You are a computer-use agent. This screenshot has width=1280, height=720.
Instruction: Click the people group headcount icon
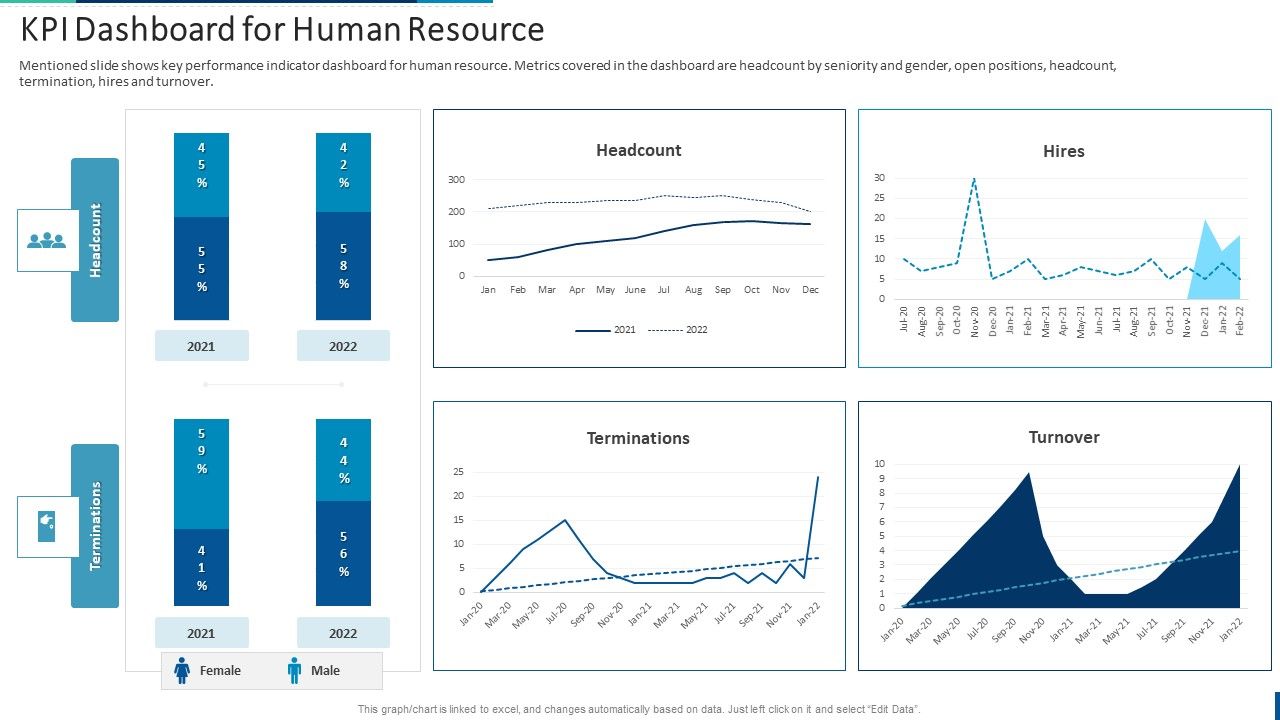[x=47, y=240]
